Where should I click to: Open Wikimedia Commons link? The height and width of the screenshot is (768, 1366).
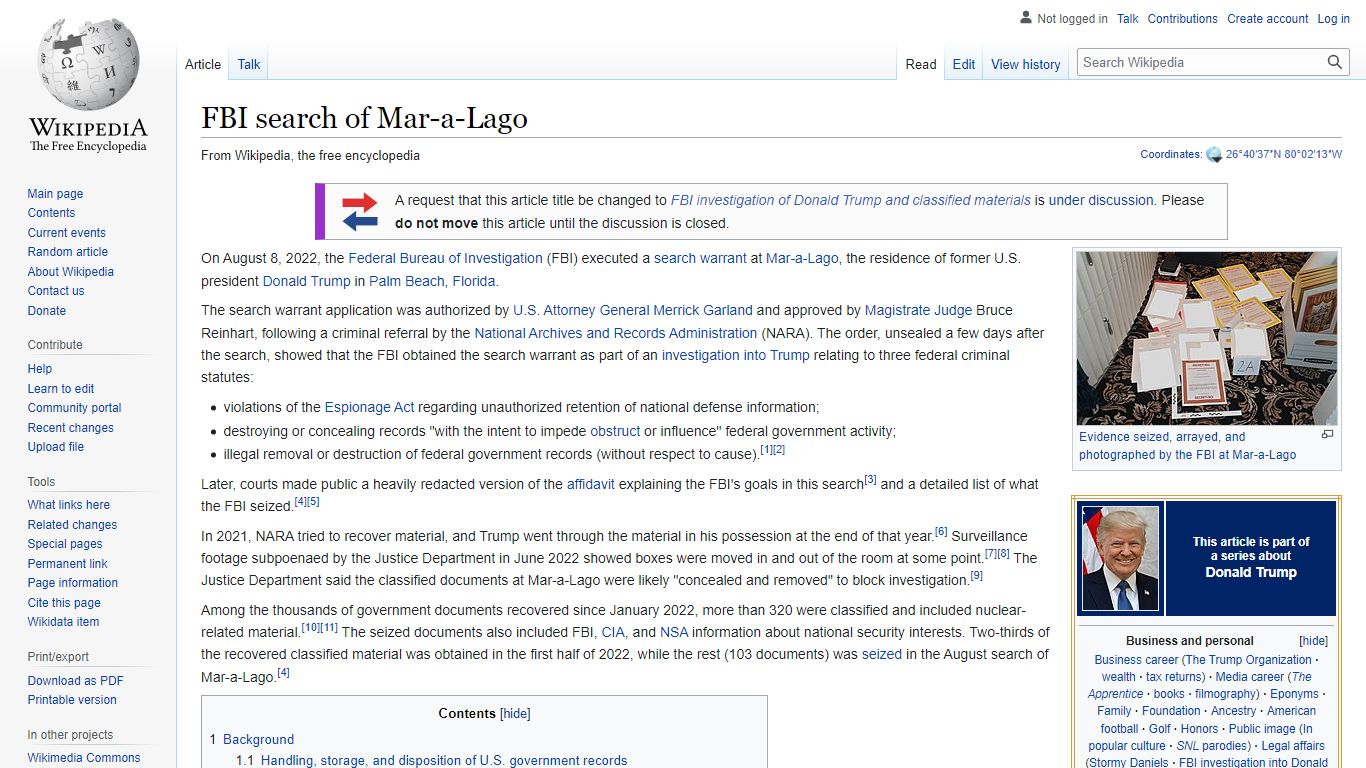tap(83, 758)
